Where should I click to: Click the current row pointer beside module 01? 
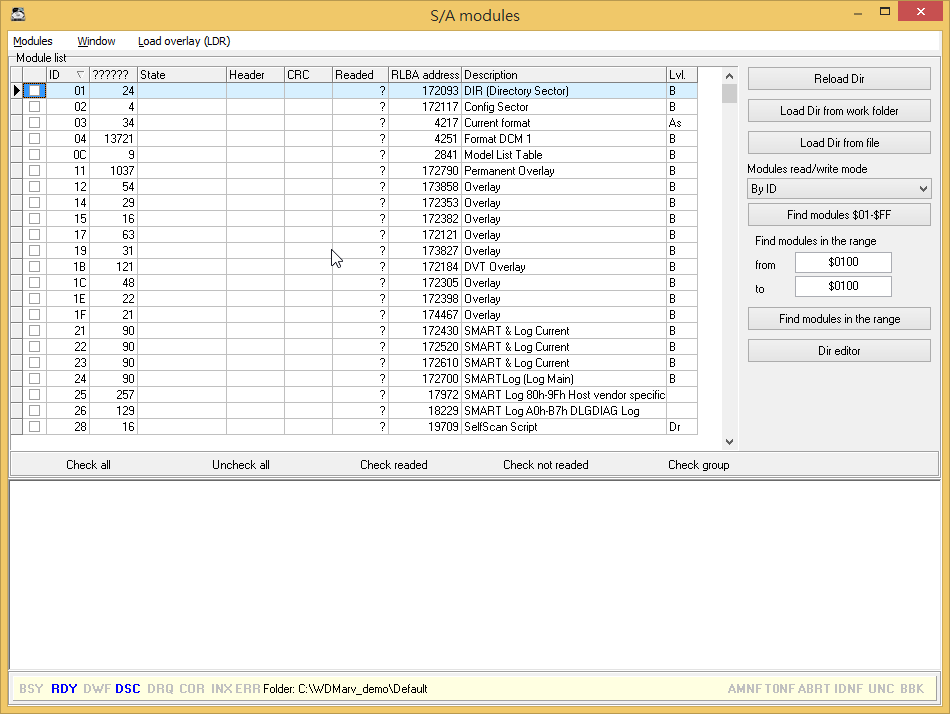pyautogui.click(x=16, y=91)
